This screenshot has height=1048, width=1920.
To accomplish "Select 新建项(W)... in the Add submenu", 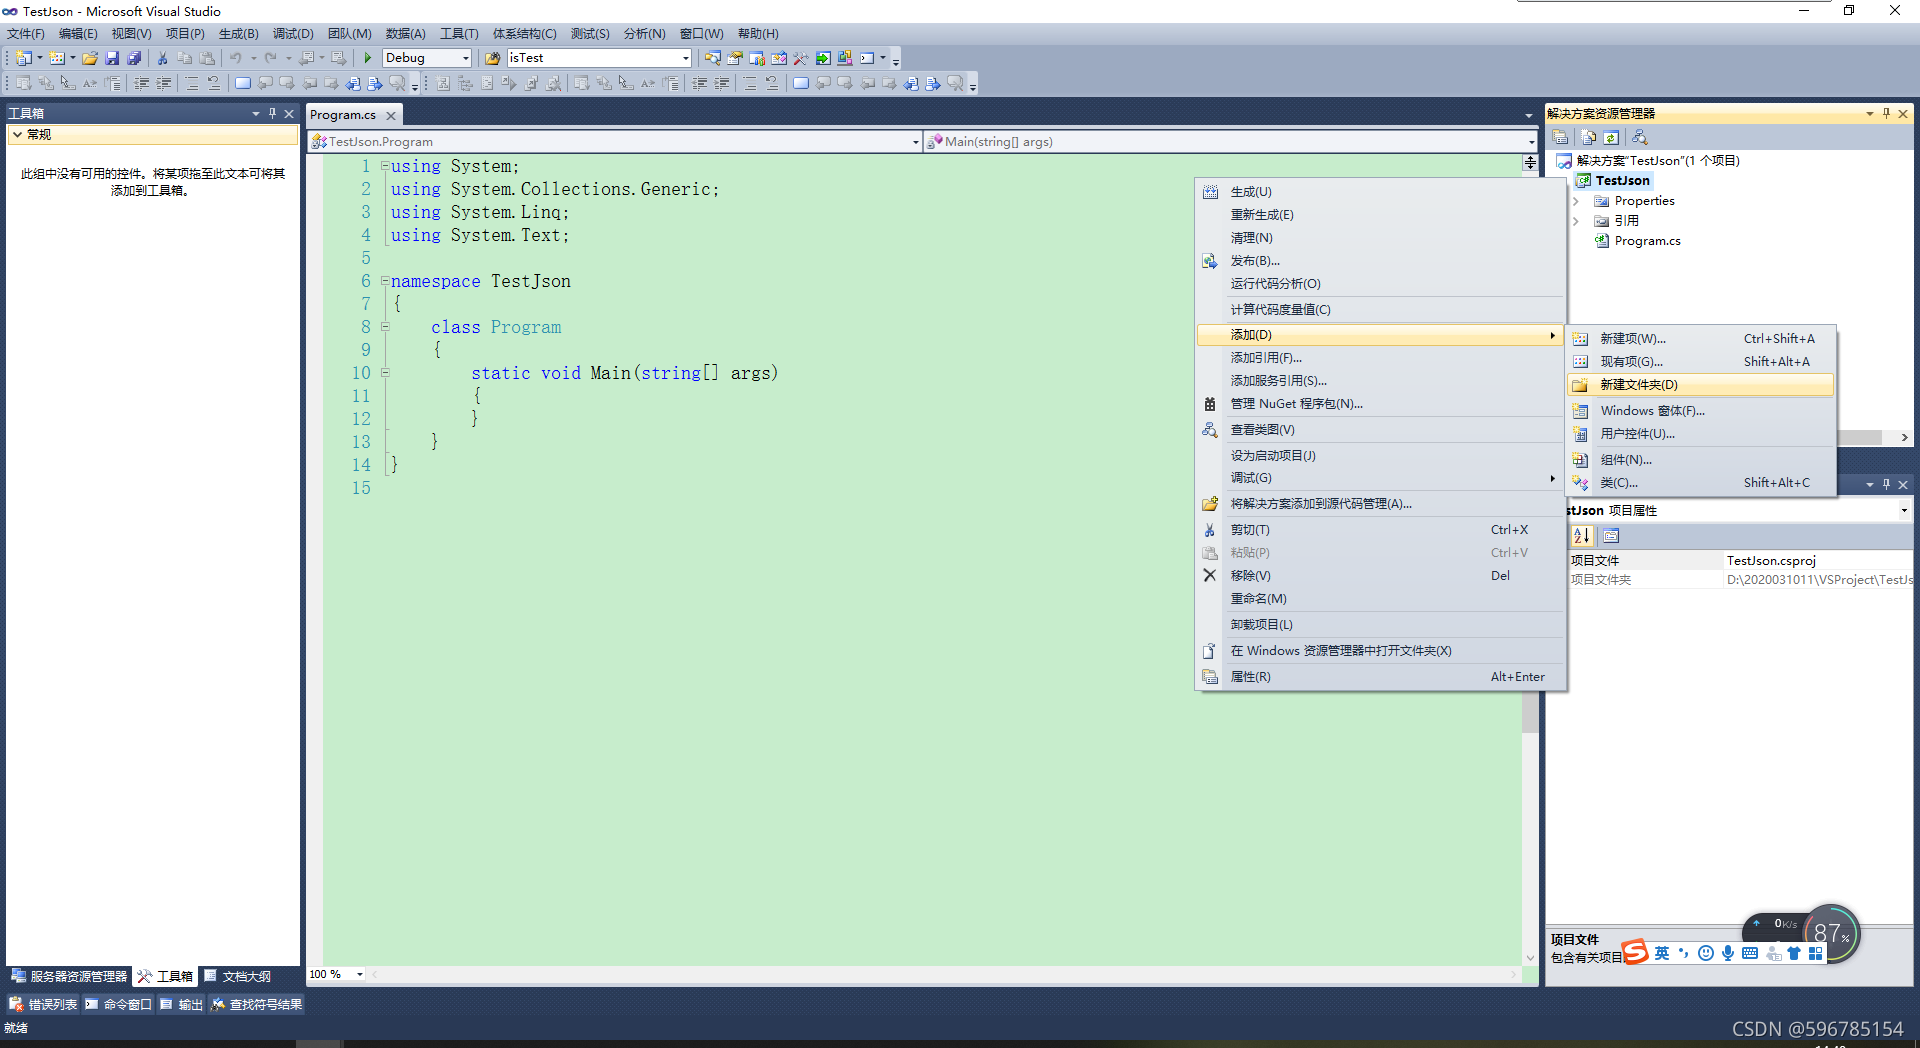I will pyautogui.click(x=1701, y=339).
